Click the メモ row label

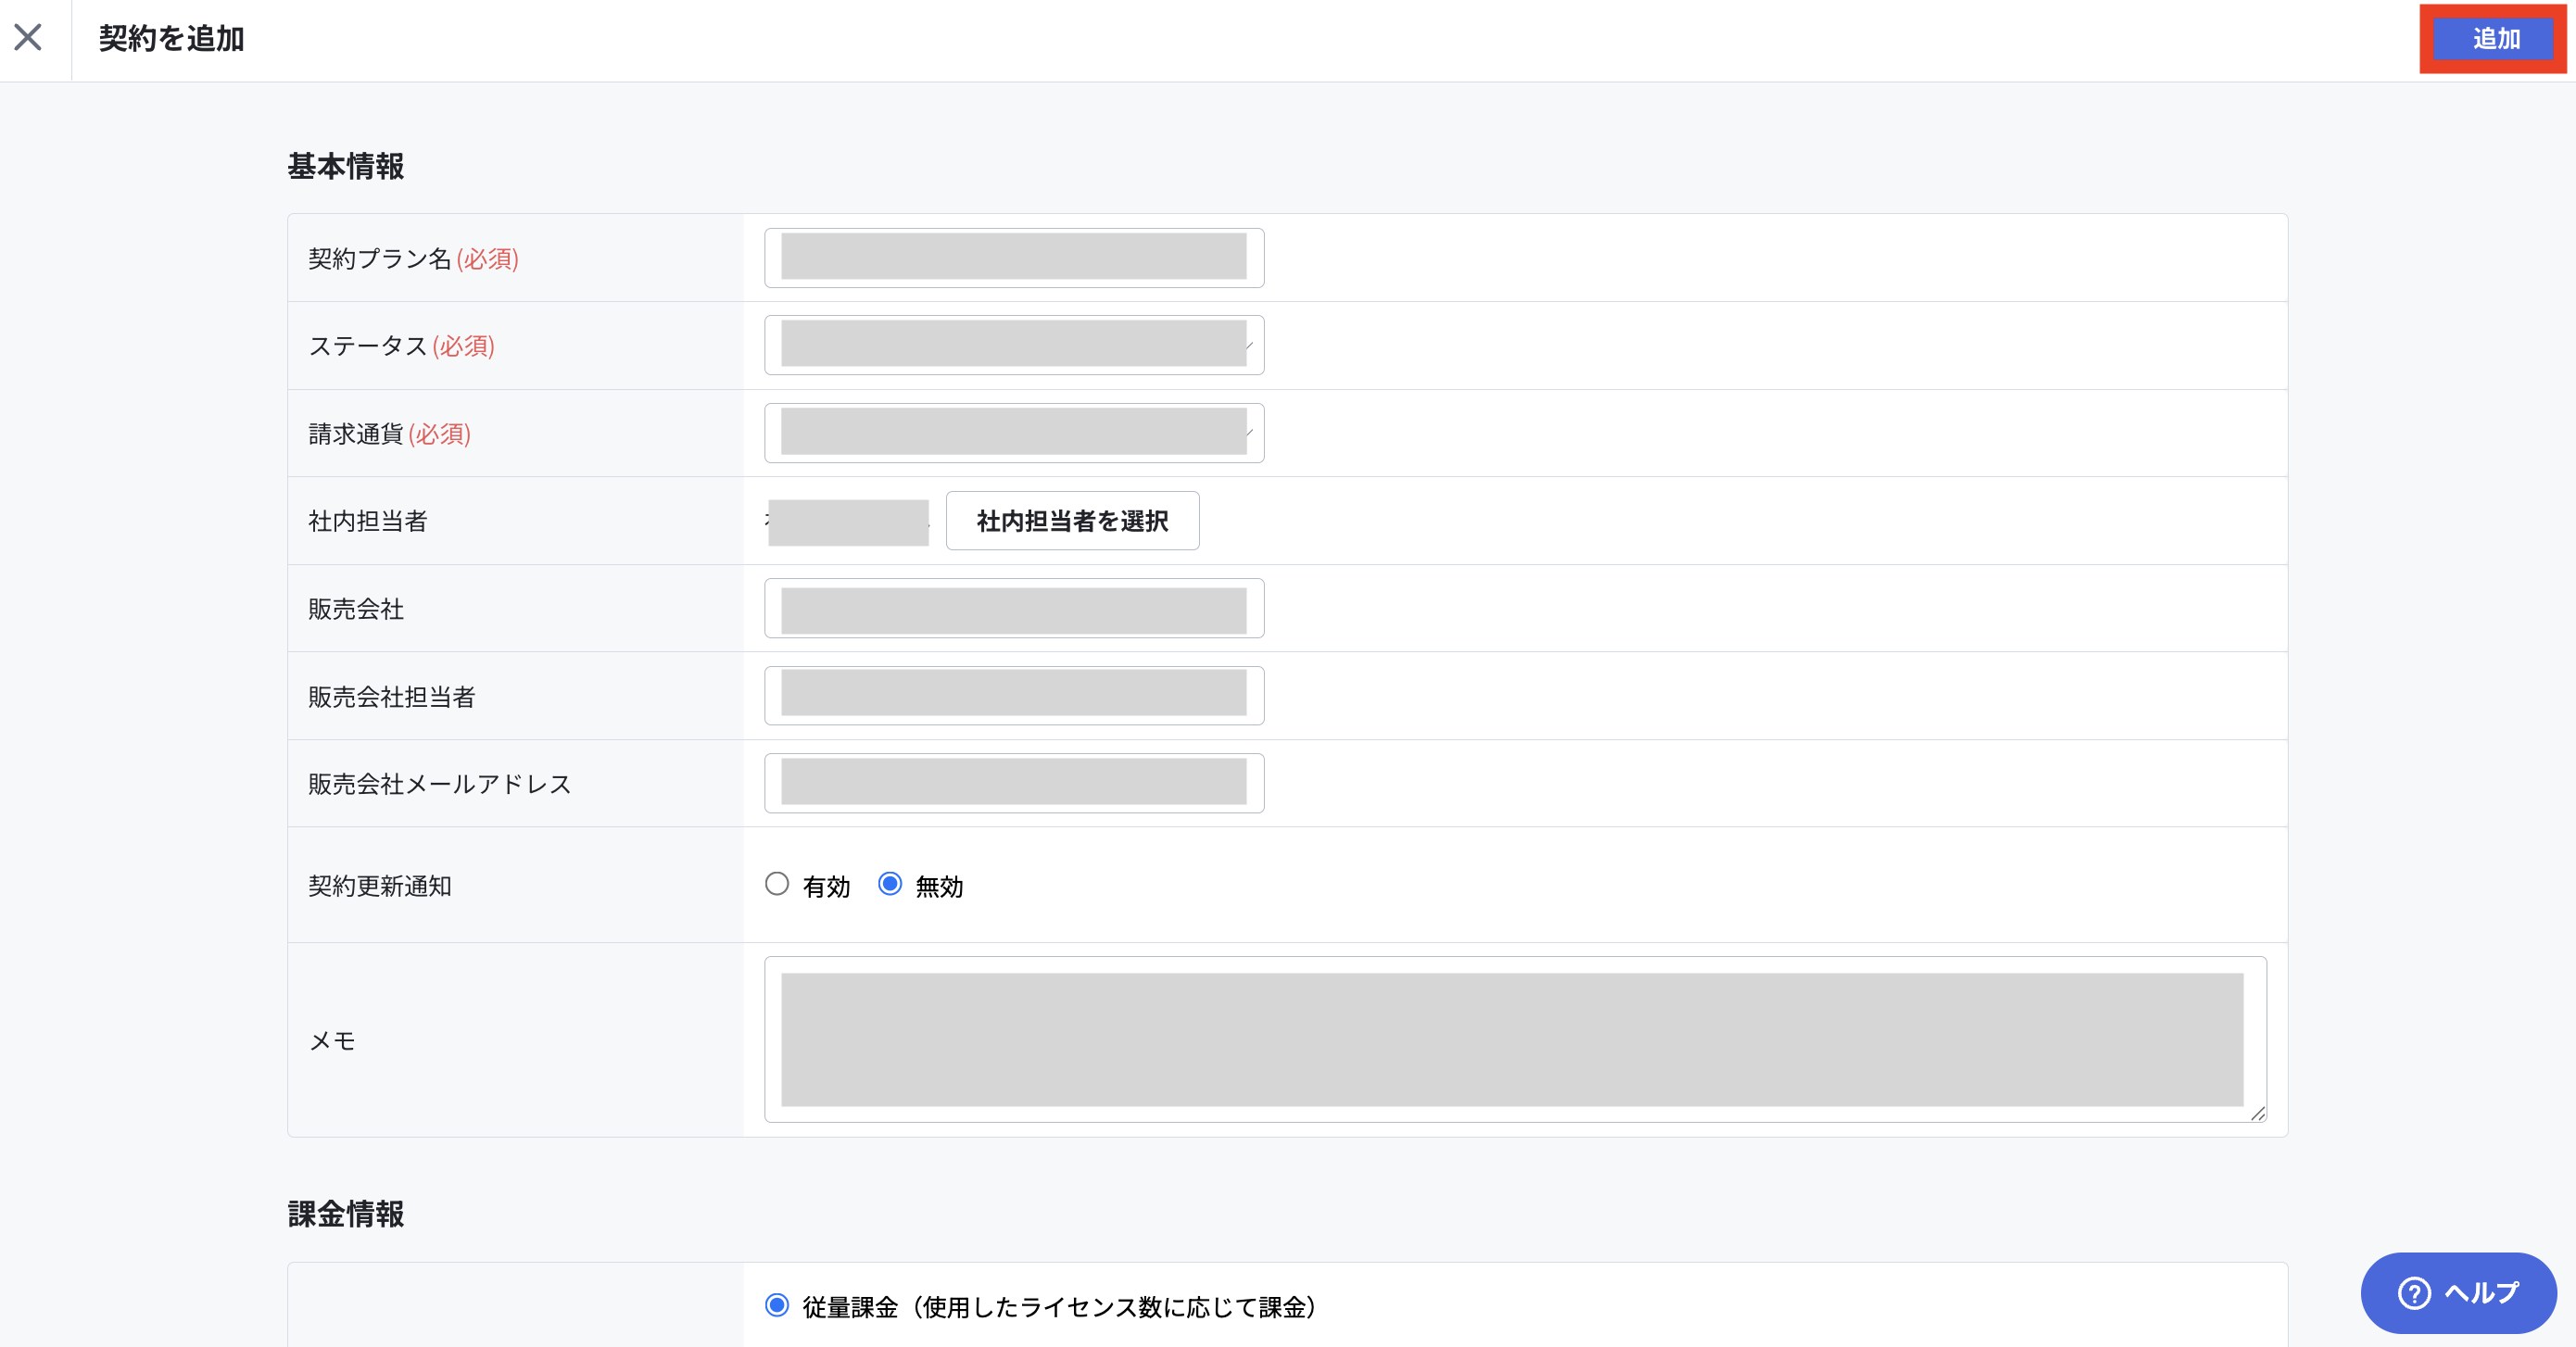click(332, 1041)
